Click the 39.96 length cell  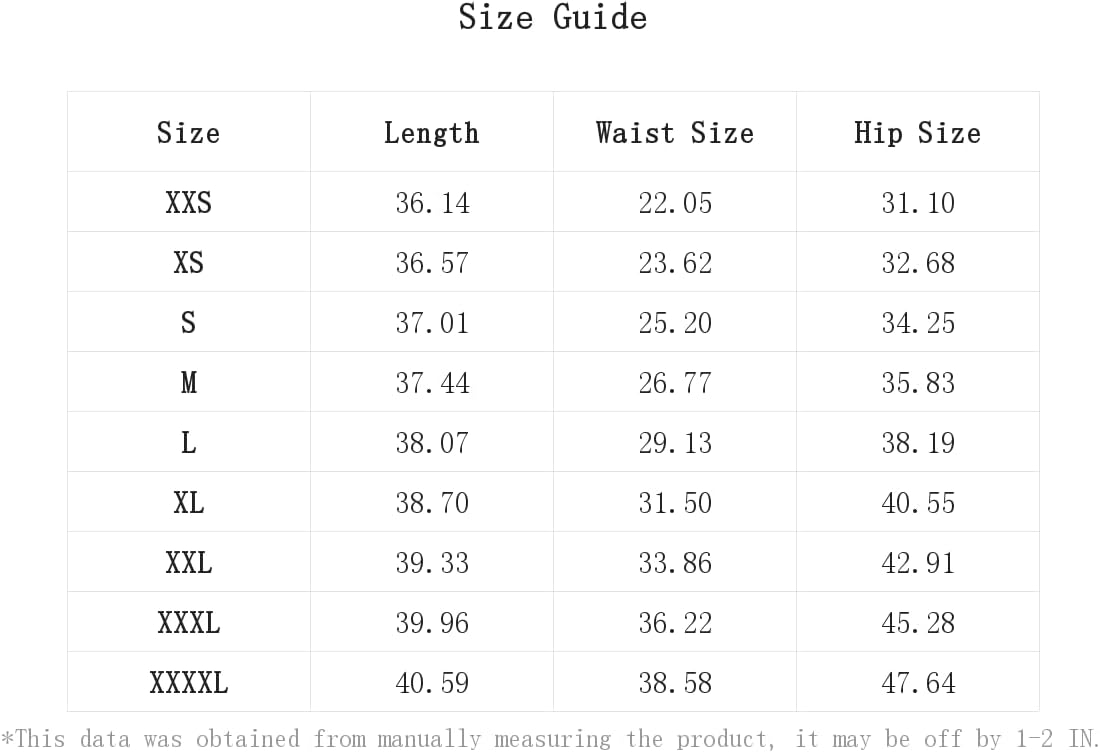click(x=432, y=623)
